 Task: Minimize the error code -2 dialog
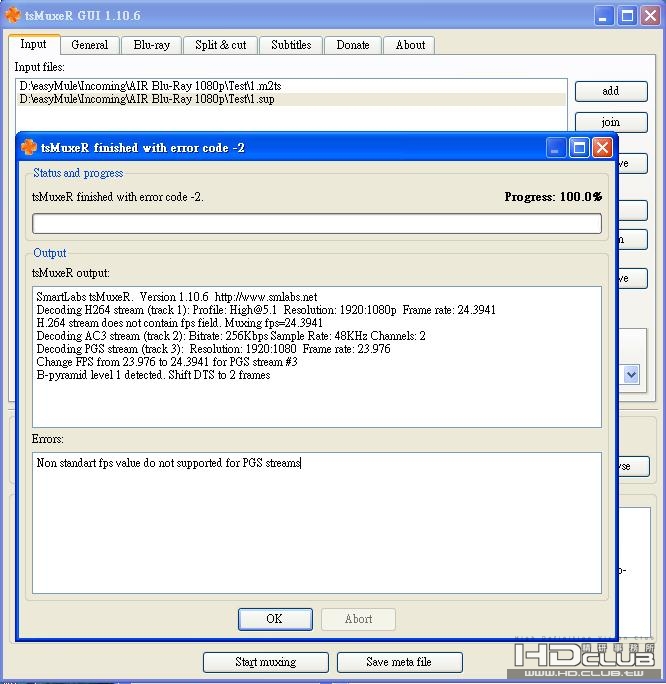(556, 148)
